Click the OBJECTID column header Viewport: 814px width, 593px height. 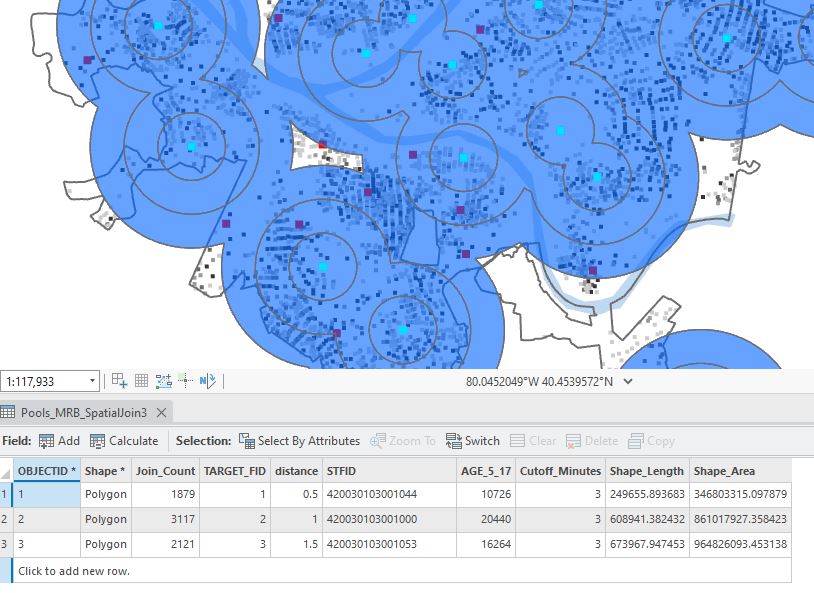coord(47,470)
